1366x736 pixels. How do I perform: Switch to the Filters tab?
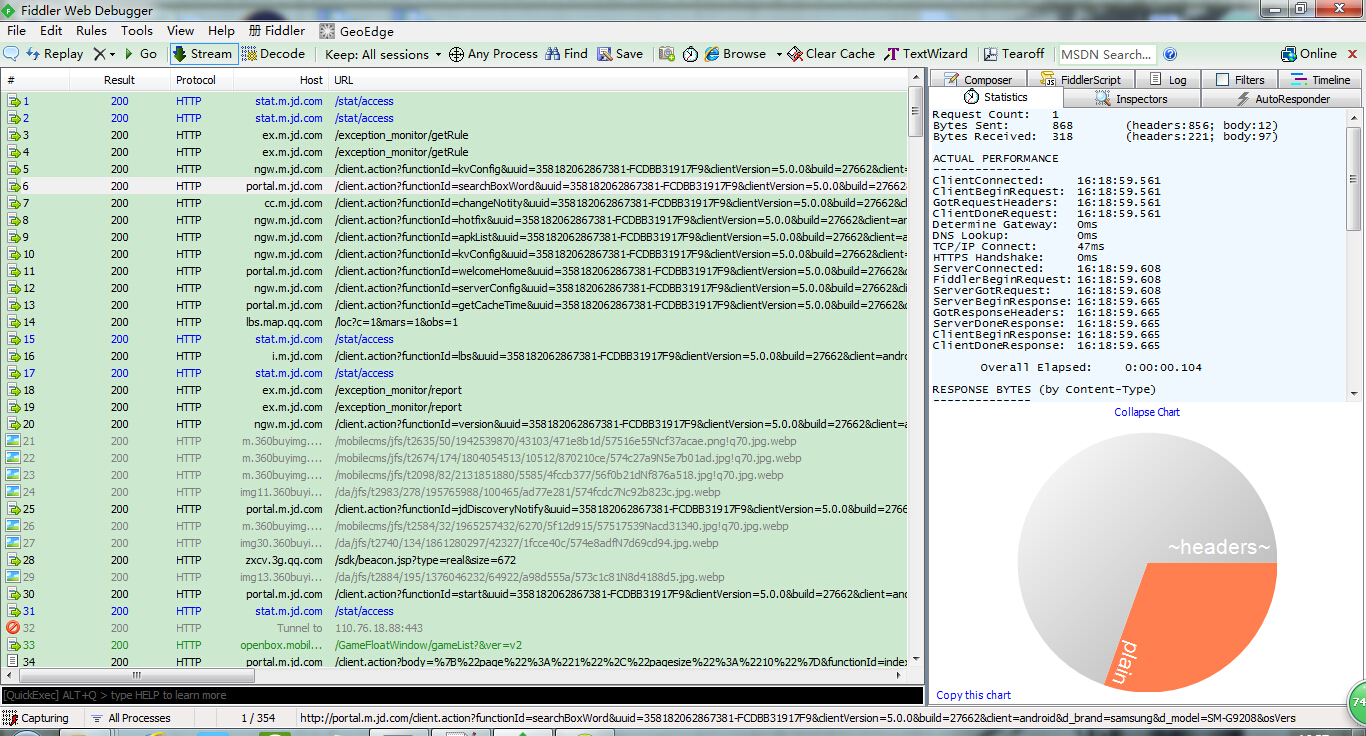(1240, 80)
